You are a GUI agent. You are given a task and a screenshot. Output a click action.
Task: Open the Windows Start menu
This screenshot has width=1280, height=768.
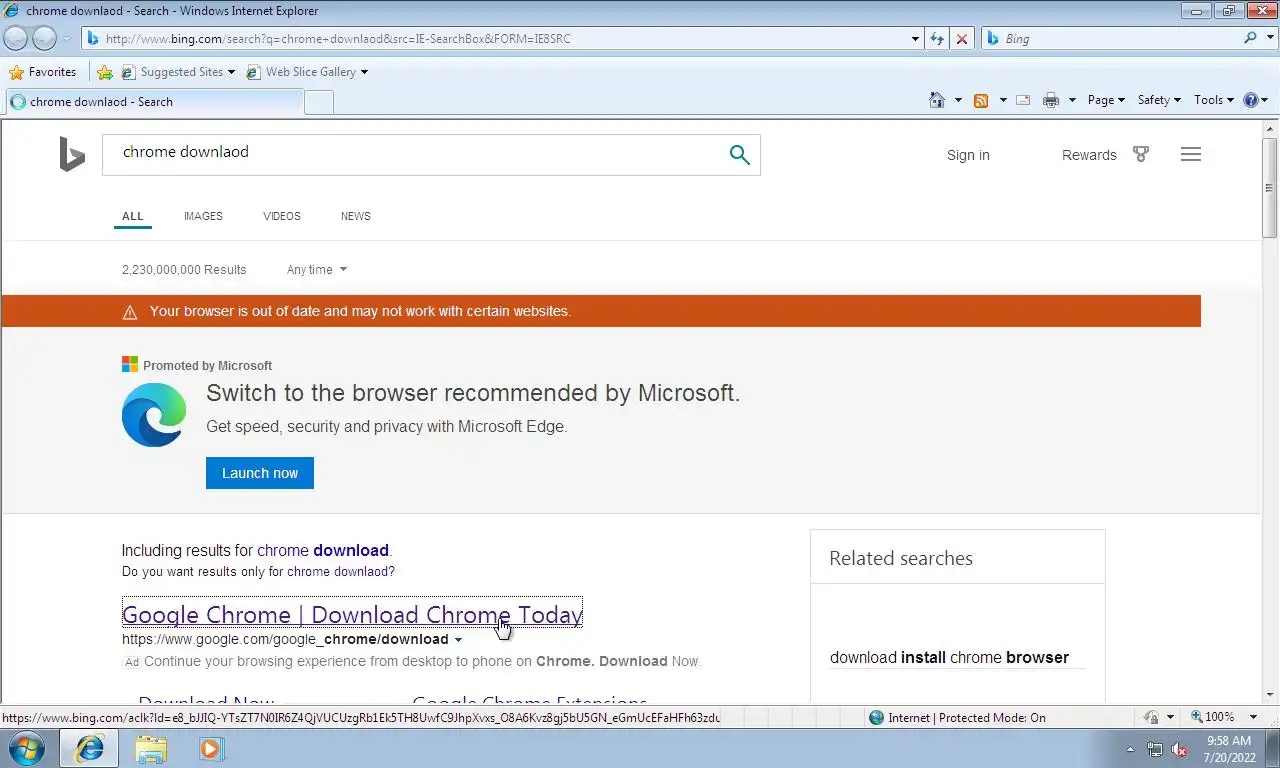(27, 748)
